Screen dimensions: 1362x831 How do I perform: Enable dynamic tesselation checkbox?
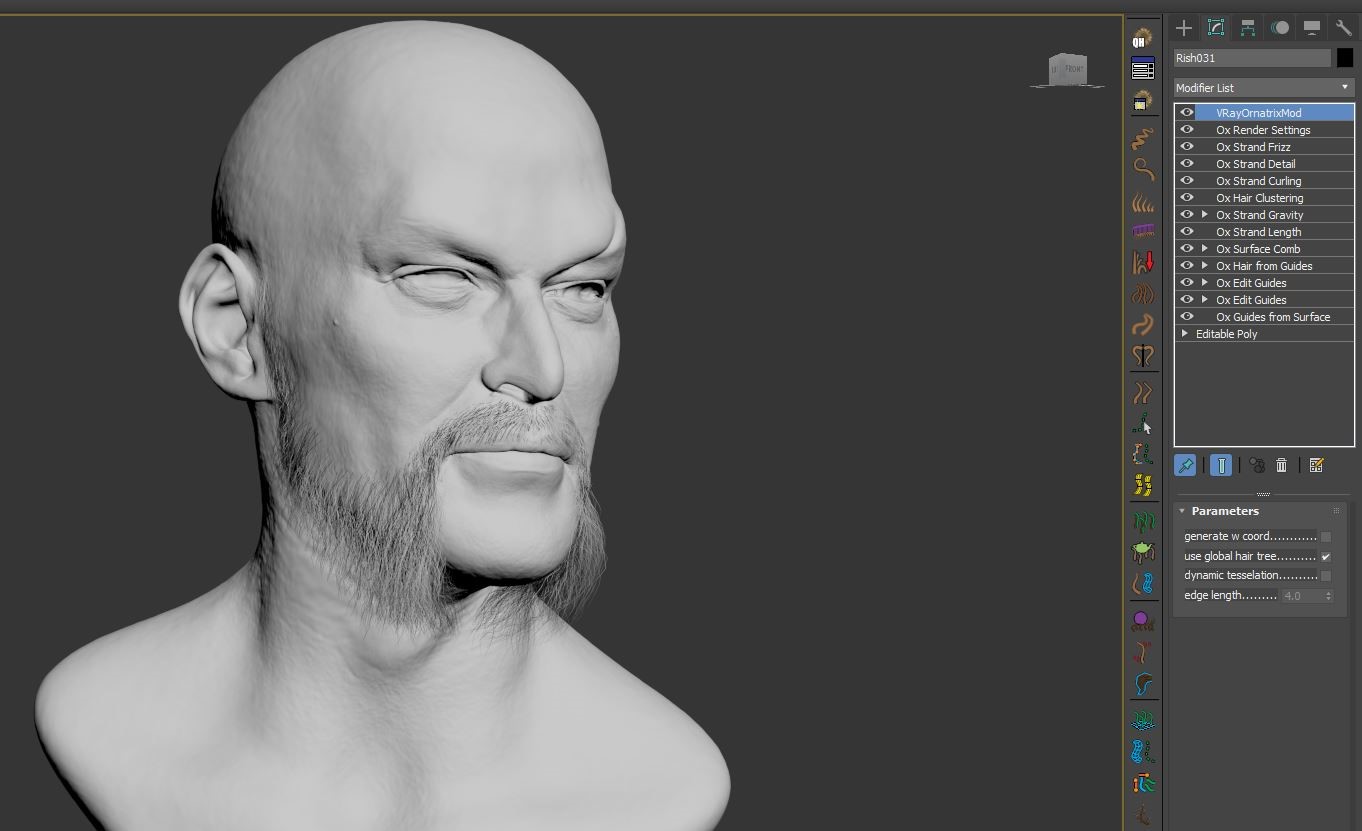pyautogui.click(x=1326, y=576)
